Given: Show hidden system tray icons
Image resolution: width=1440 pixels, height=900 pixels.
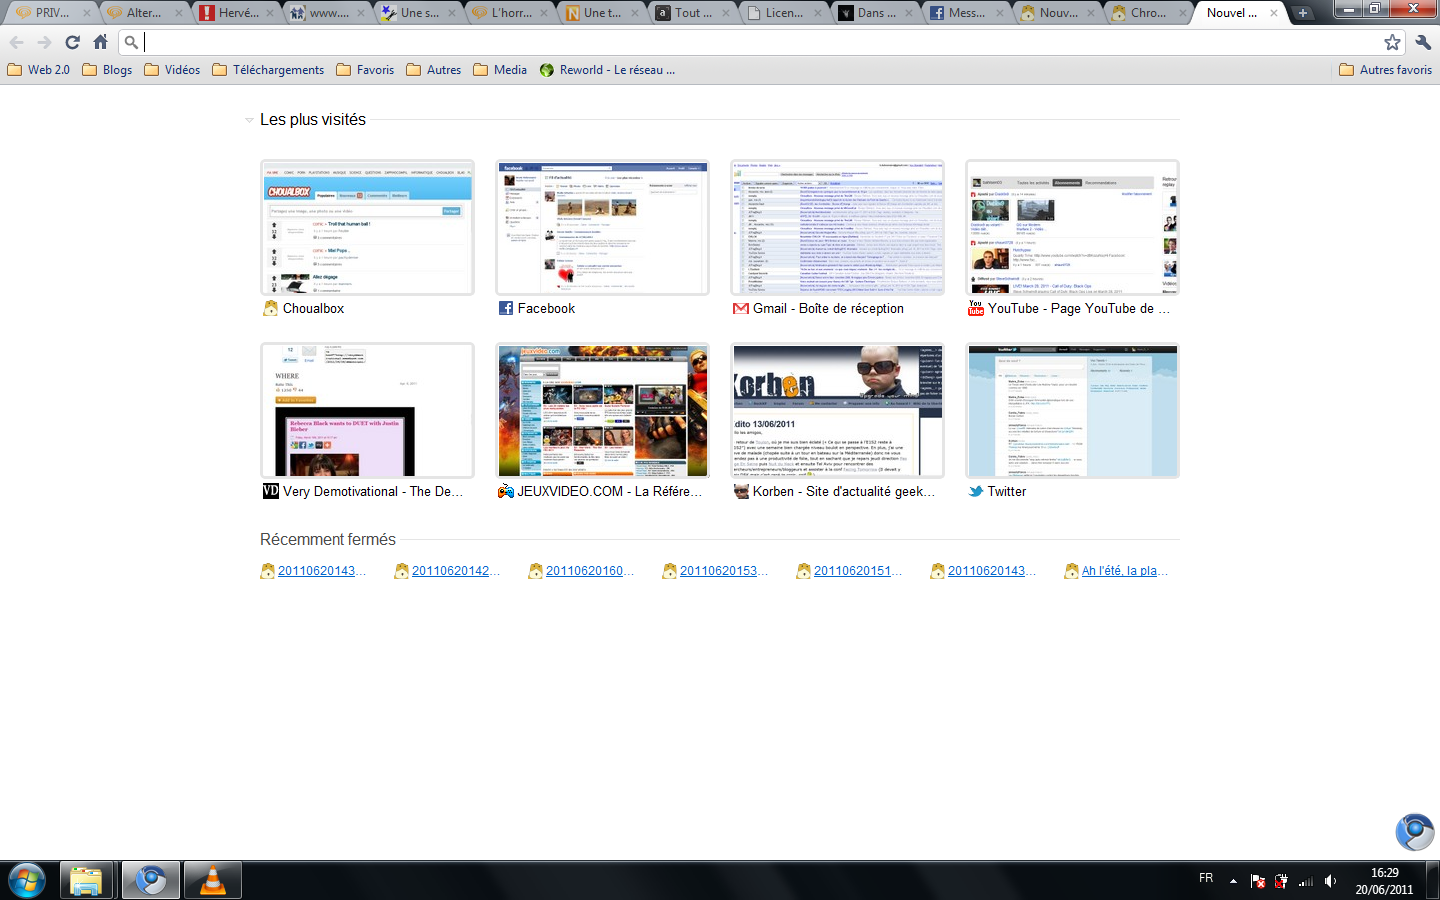Looking at the screenshot, I should pyautogui.click(x=1233, y=881).
